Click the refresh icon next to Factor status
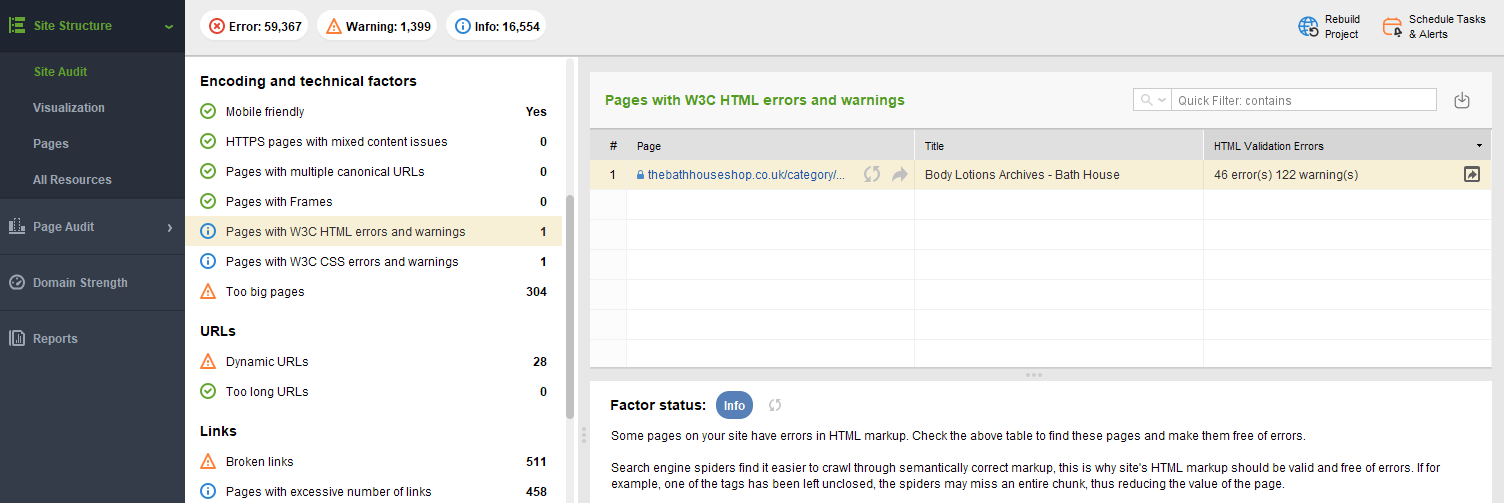This screenshot has width=1504, height=503. click(x=774, y=405)
